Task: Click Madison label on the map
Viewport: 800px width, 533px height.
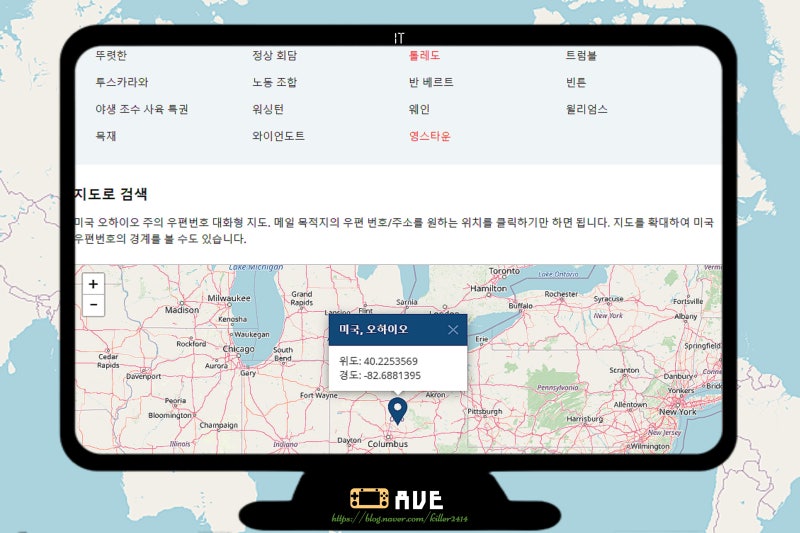Action: tap(182, 310)
